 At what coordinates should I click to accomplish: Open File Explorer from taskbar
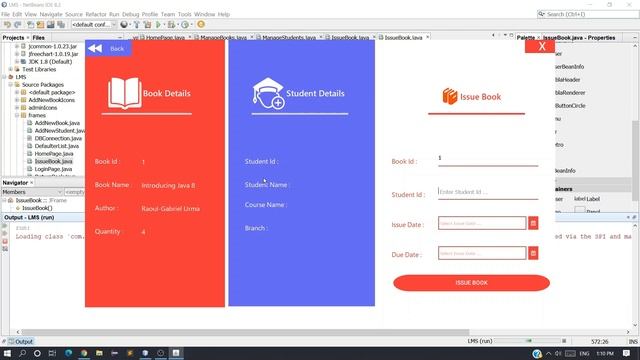[99, 353]
